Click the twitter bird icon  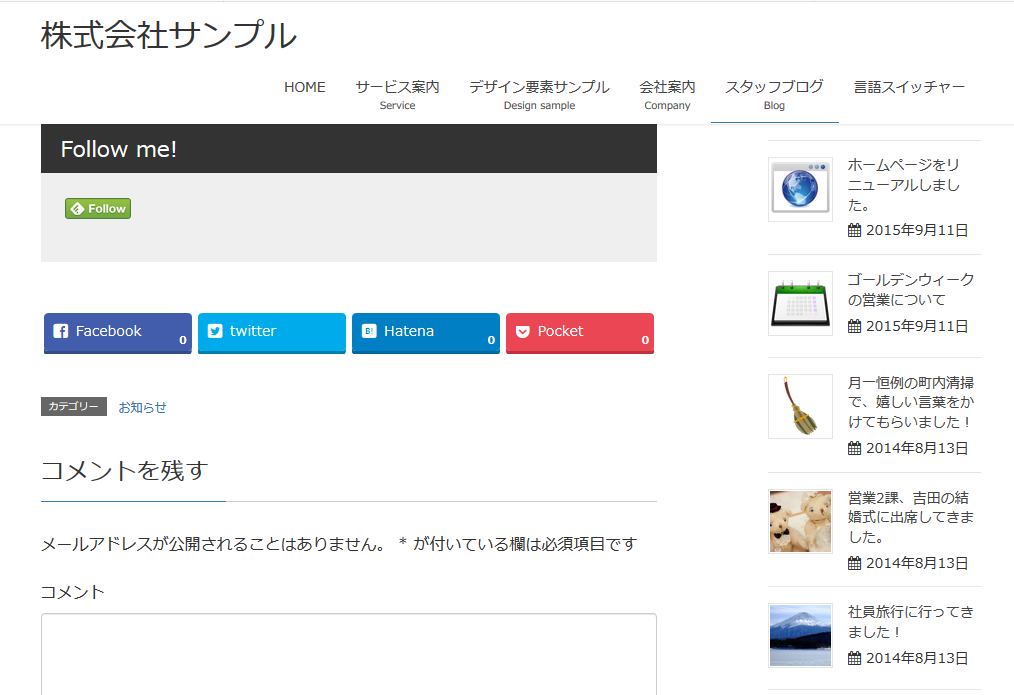215,331
